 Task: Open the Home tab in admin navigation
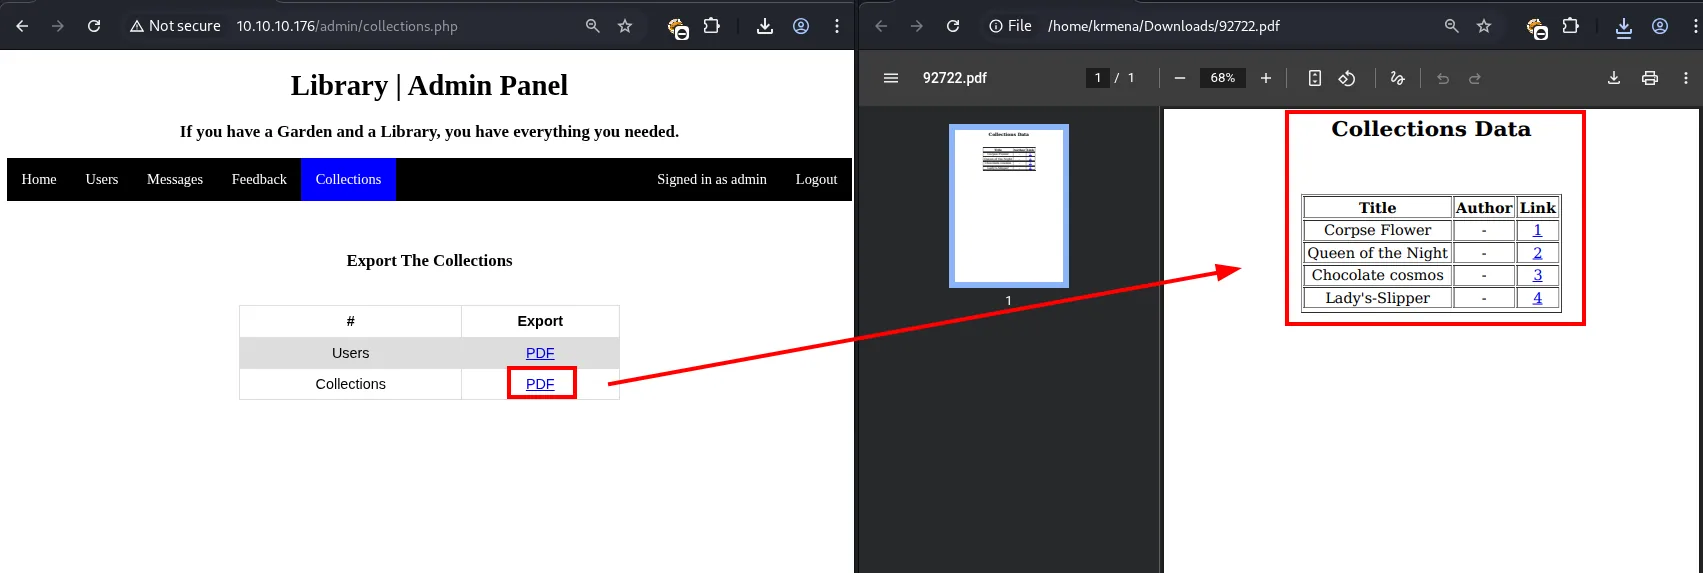[39, 179]
